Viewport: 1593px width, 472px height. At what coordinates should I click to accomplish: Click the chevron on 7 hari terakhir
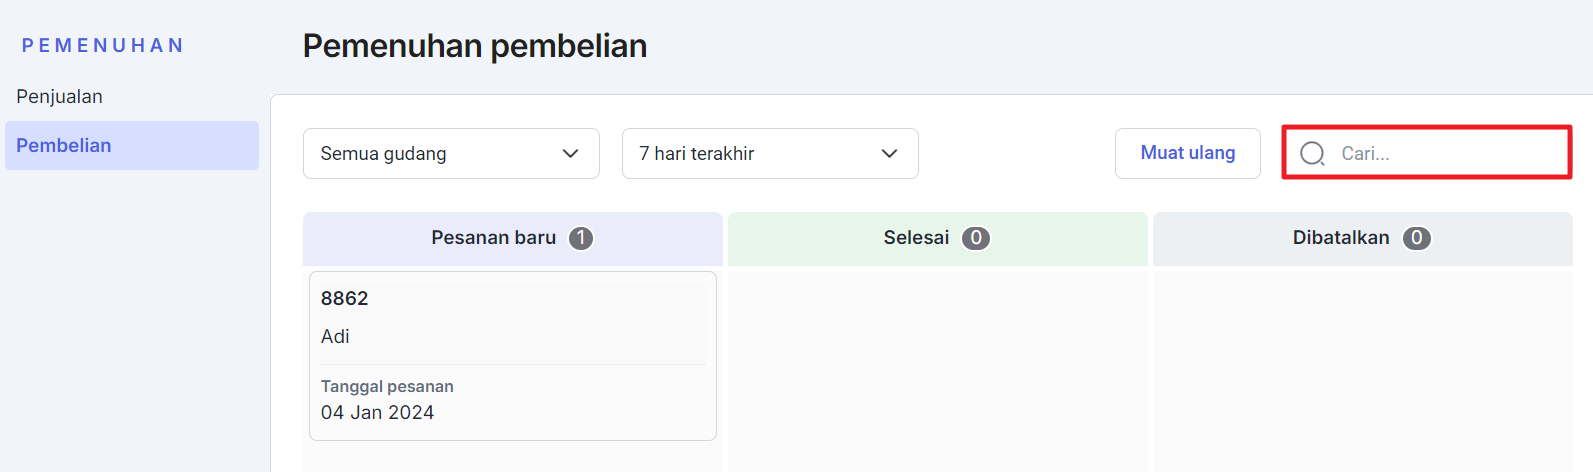(x=889, y=153)
